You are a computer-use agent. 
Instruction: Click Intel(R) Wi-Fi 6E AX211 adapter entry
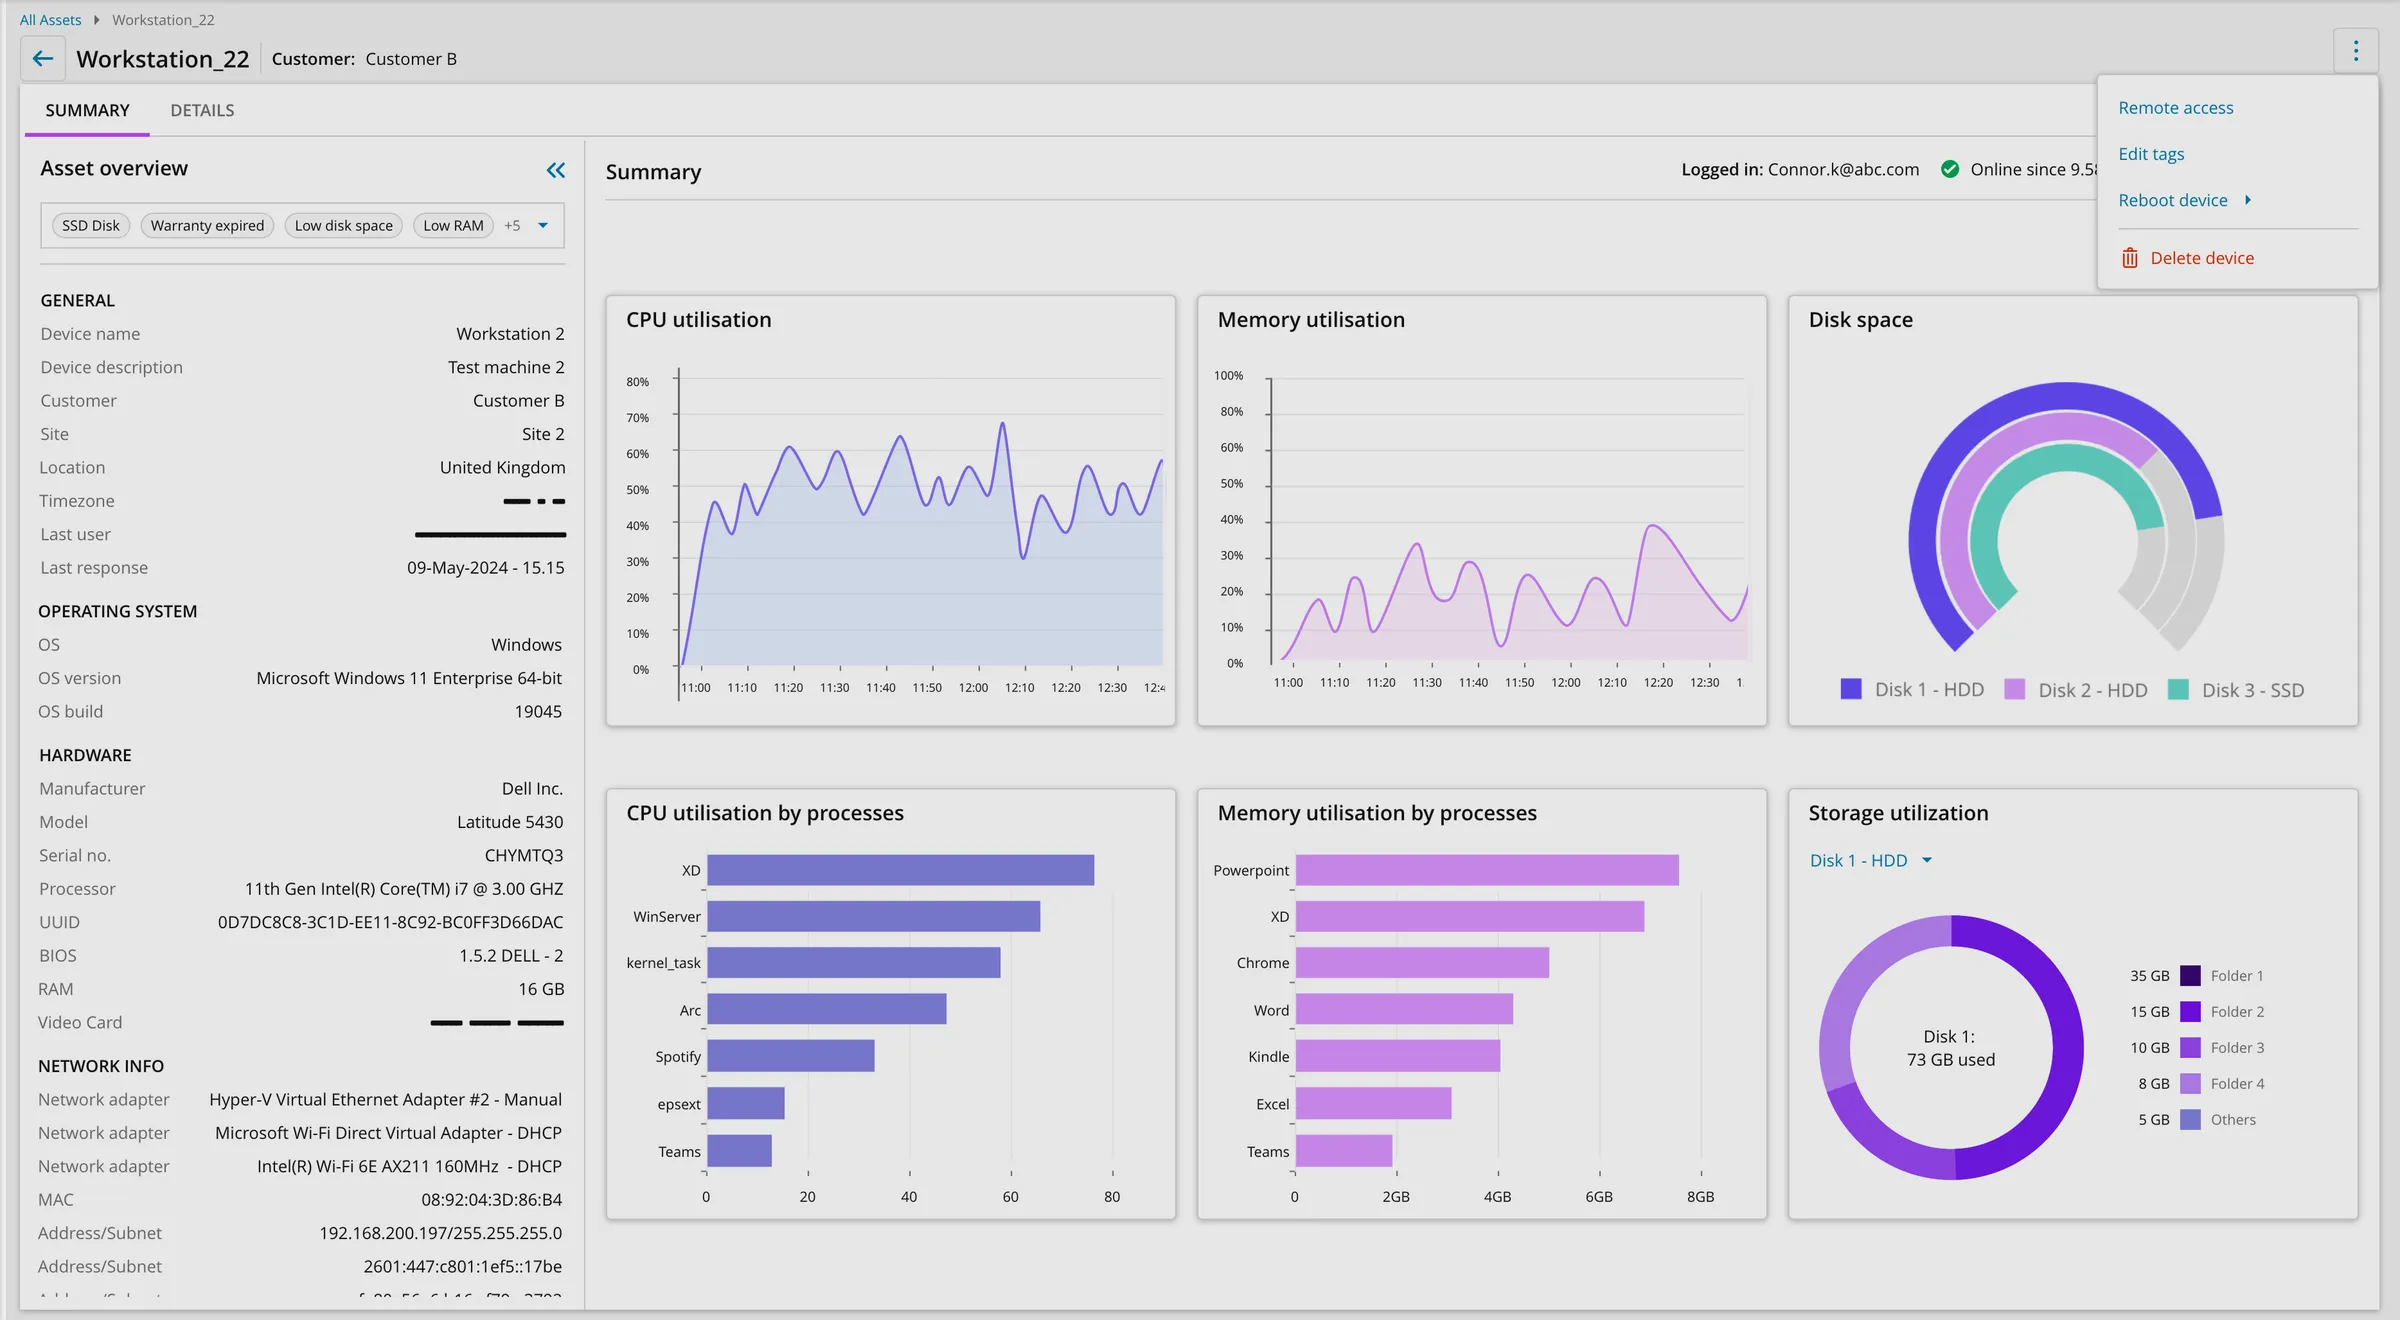click(x=409, y=1166)
